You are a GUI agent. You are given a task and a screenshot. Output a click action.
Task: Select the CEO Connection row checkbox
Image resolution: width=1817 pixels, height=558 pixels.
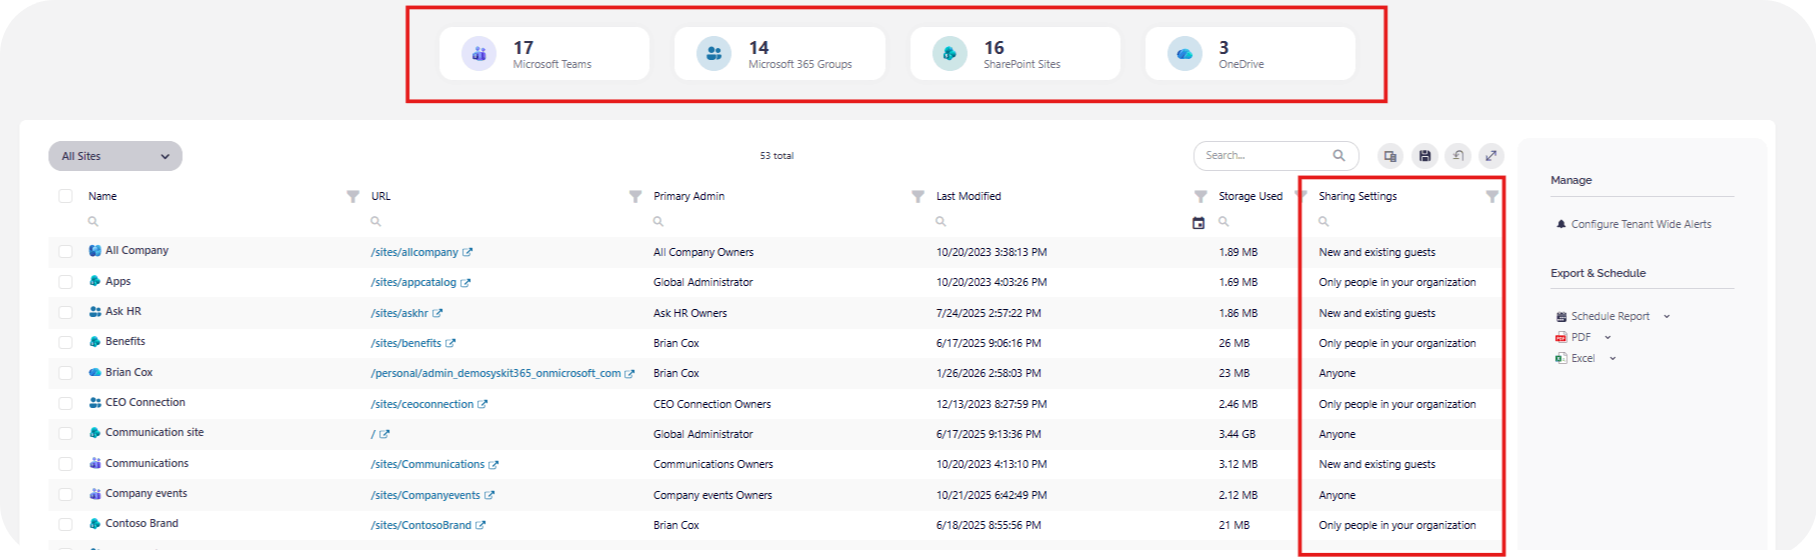click(65, 403)
